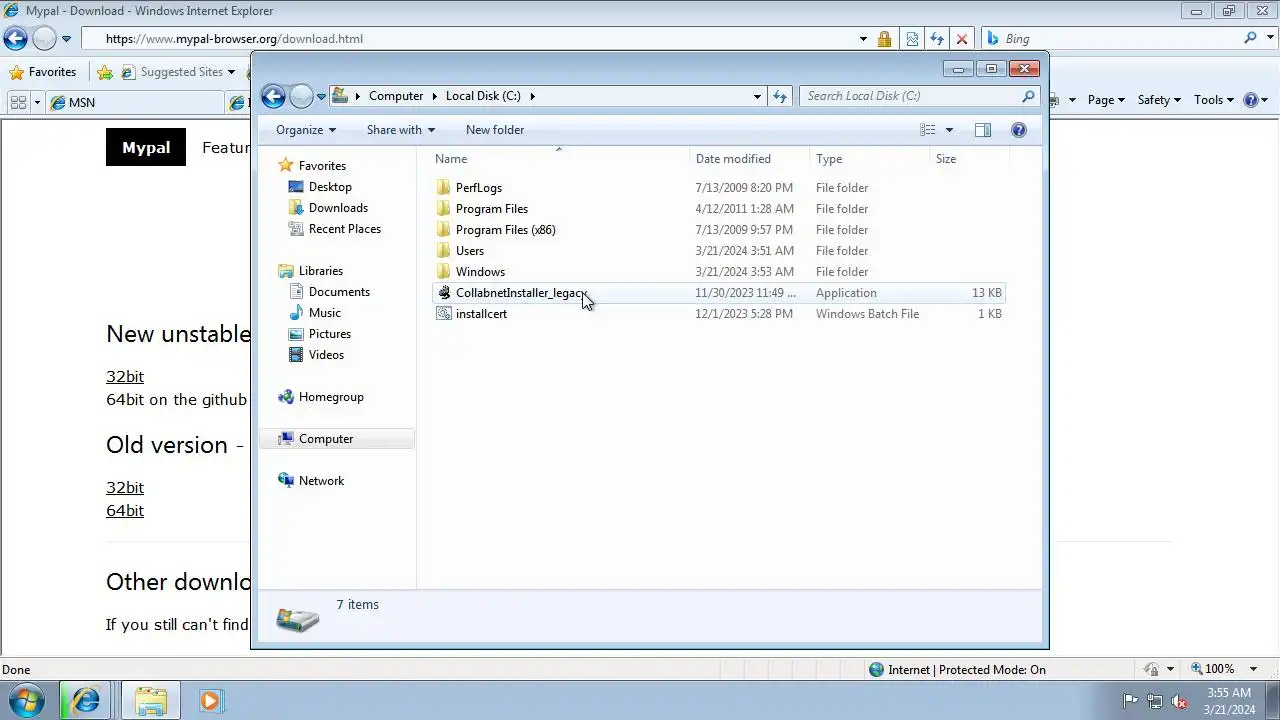Click Internet Explorer Back button
Image resolution: width=1280 pixels, height=720 pixels.
pyautogui.click(x=15, y=39)
